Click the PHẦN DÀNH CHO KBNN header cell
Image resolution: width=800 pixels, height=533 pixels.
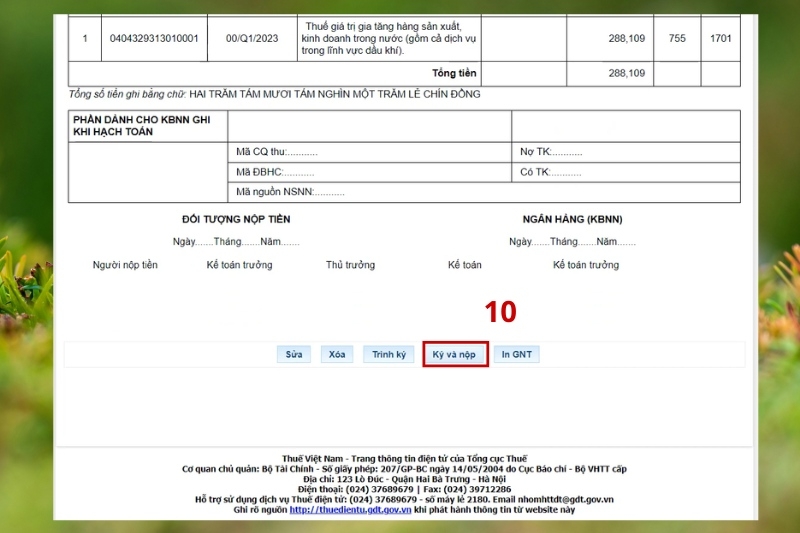pyautogui.click(x=148, y=126)
